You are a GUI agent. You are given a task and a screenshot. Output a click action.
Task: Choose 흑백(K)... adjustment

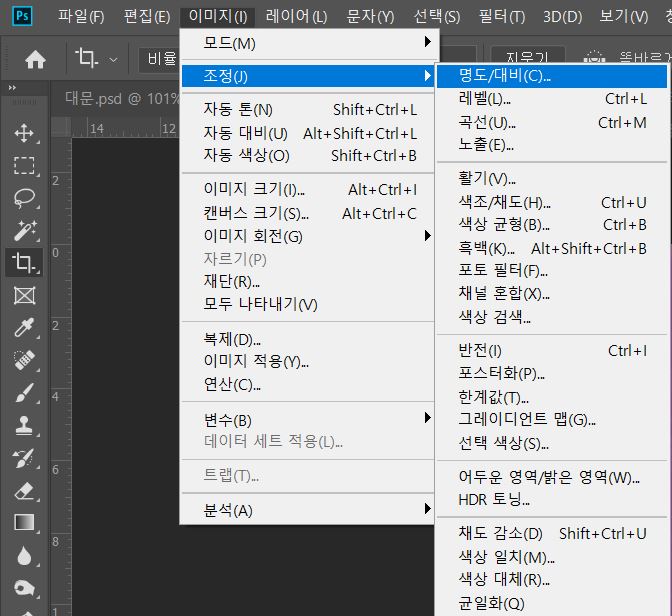[552, 248]
